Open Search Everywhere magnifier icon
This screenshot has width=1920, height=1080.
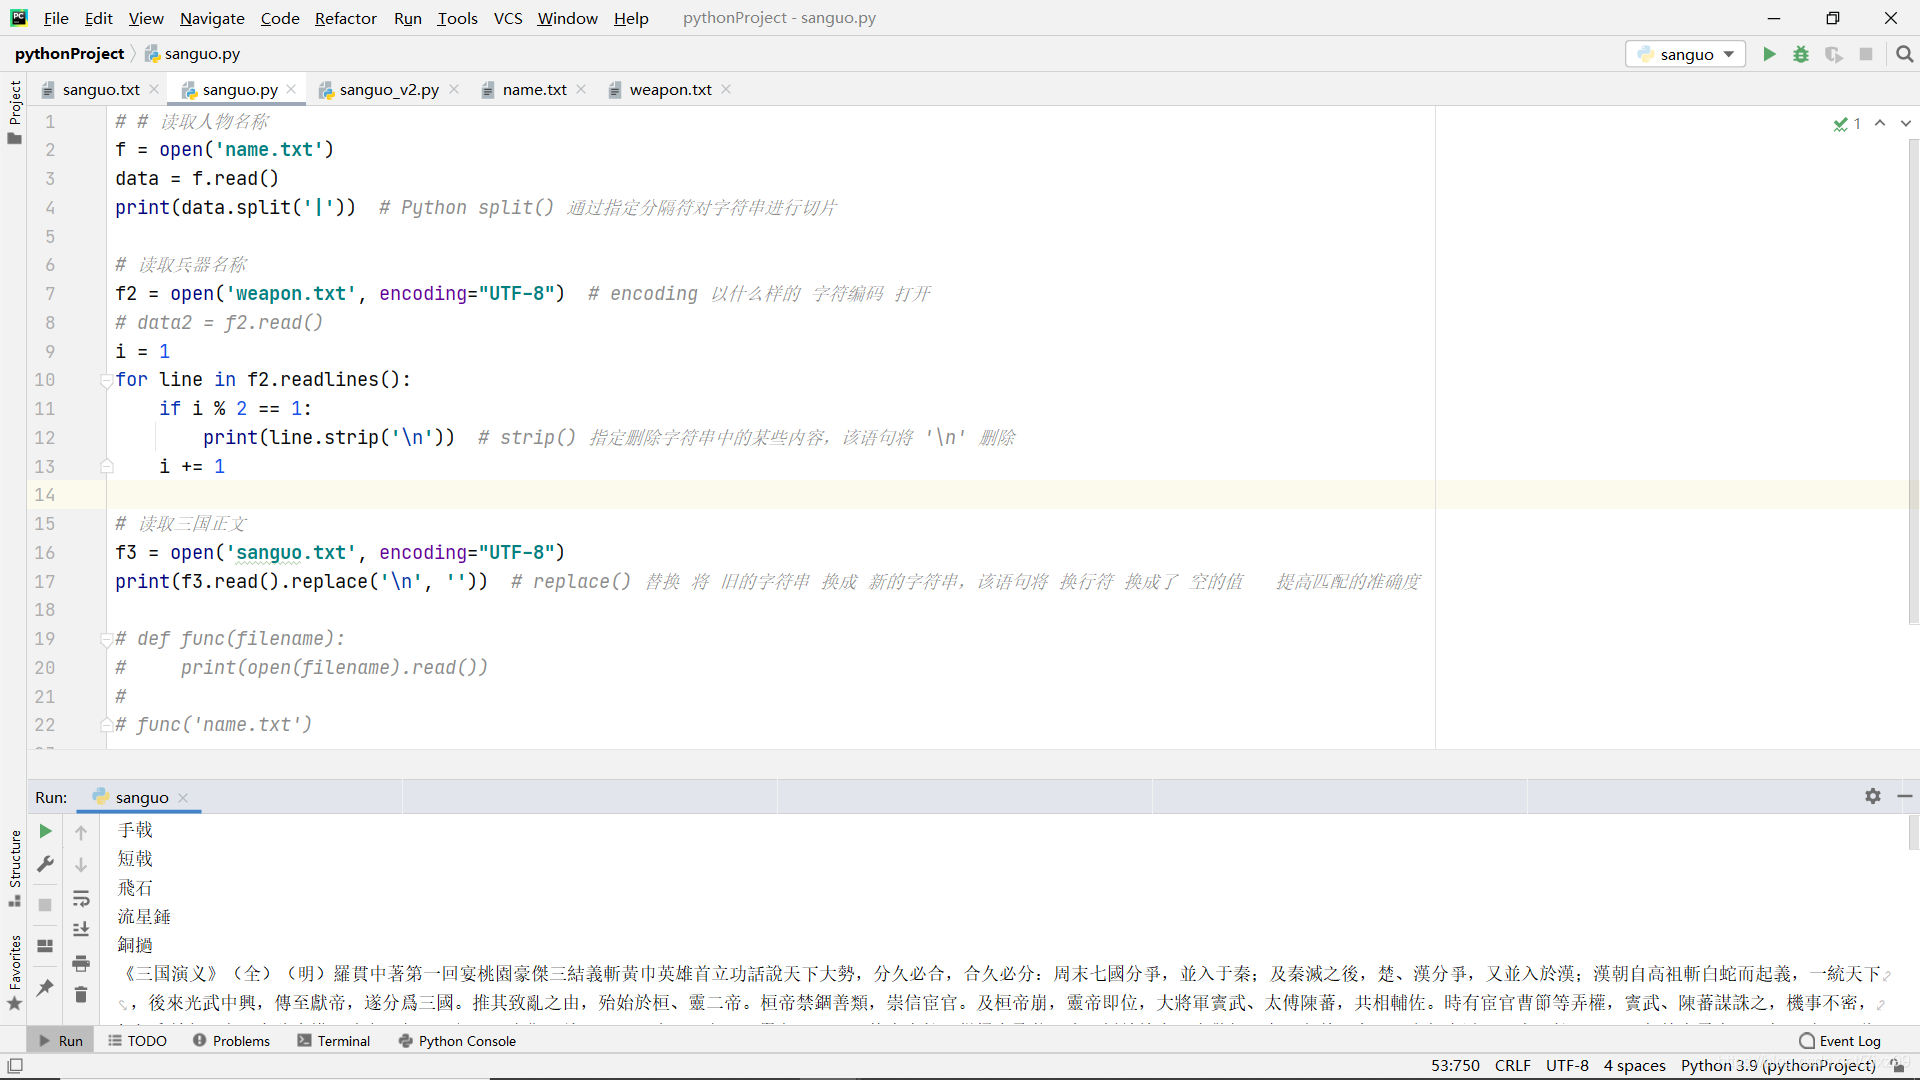(x=1905, y=54)
